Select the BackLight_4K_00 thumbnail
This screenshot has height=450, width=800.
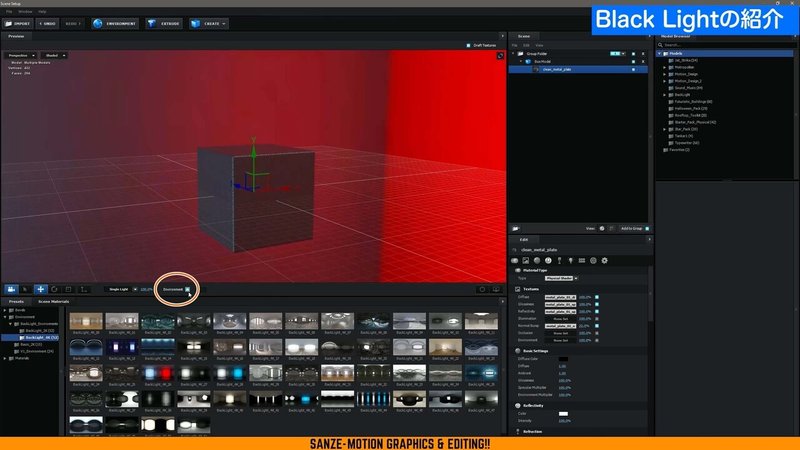coord(86,321)
